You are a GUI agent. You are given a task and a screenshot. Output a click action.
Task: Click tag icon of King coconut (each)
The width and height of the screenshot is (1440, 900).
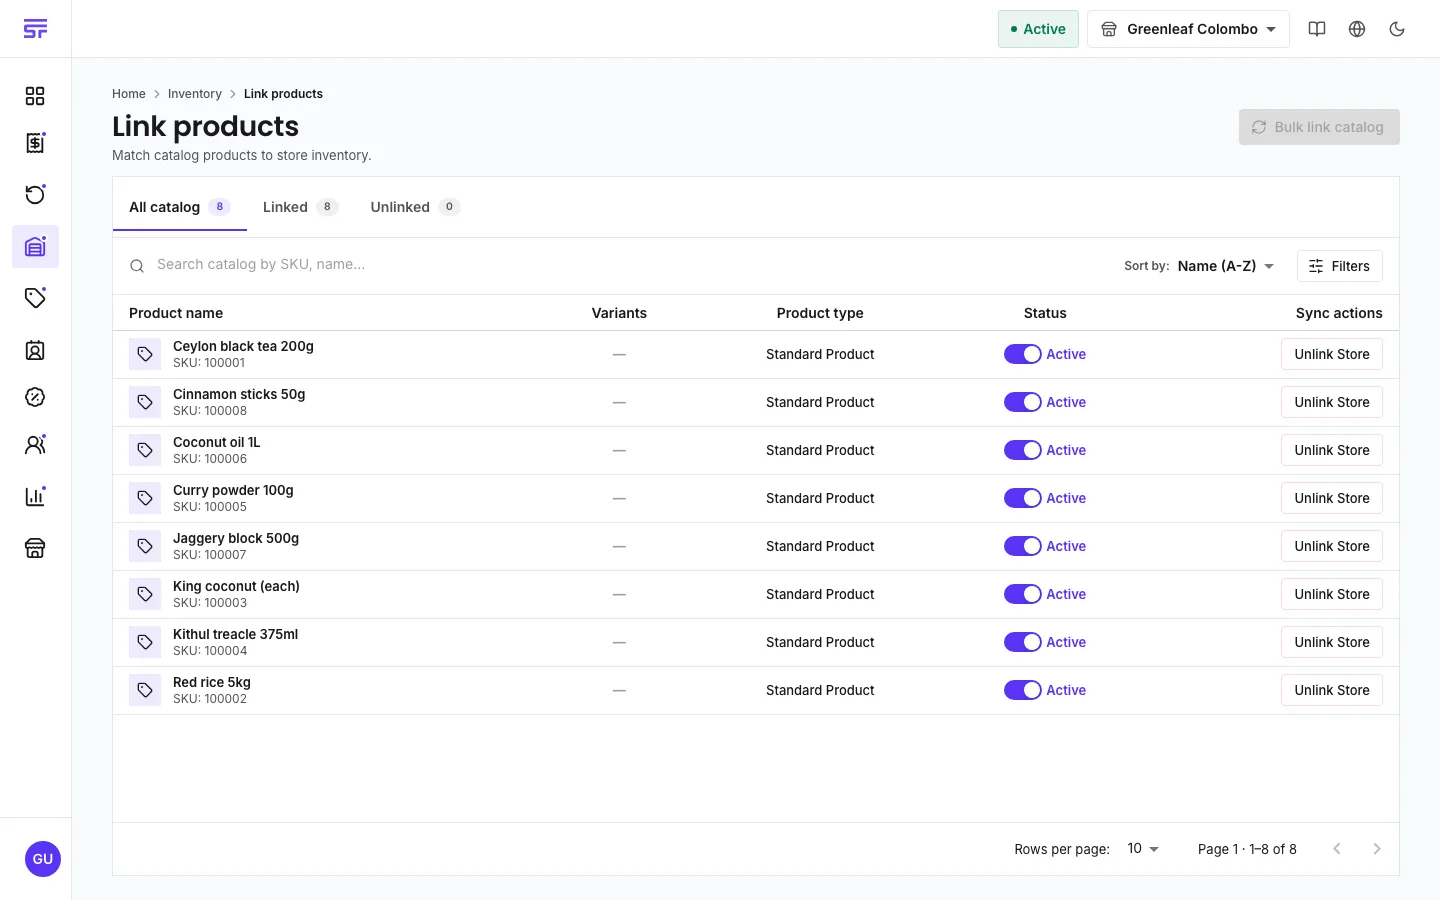click(145, 594)
